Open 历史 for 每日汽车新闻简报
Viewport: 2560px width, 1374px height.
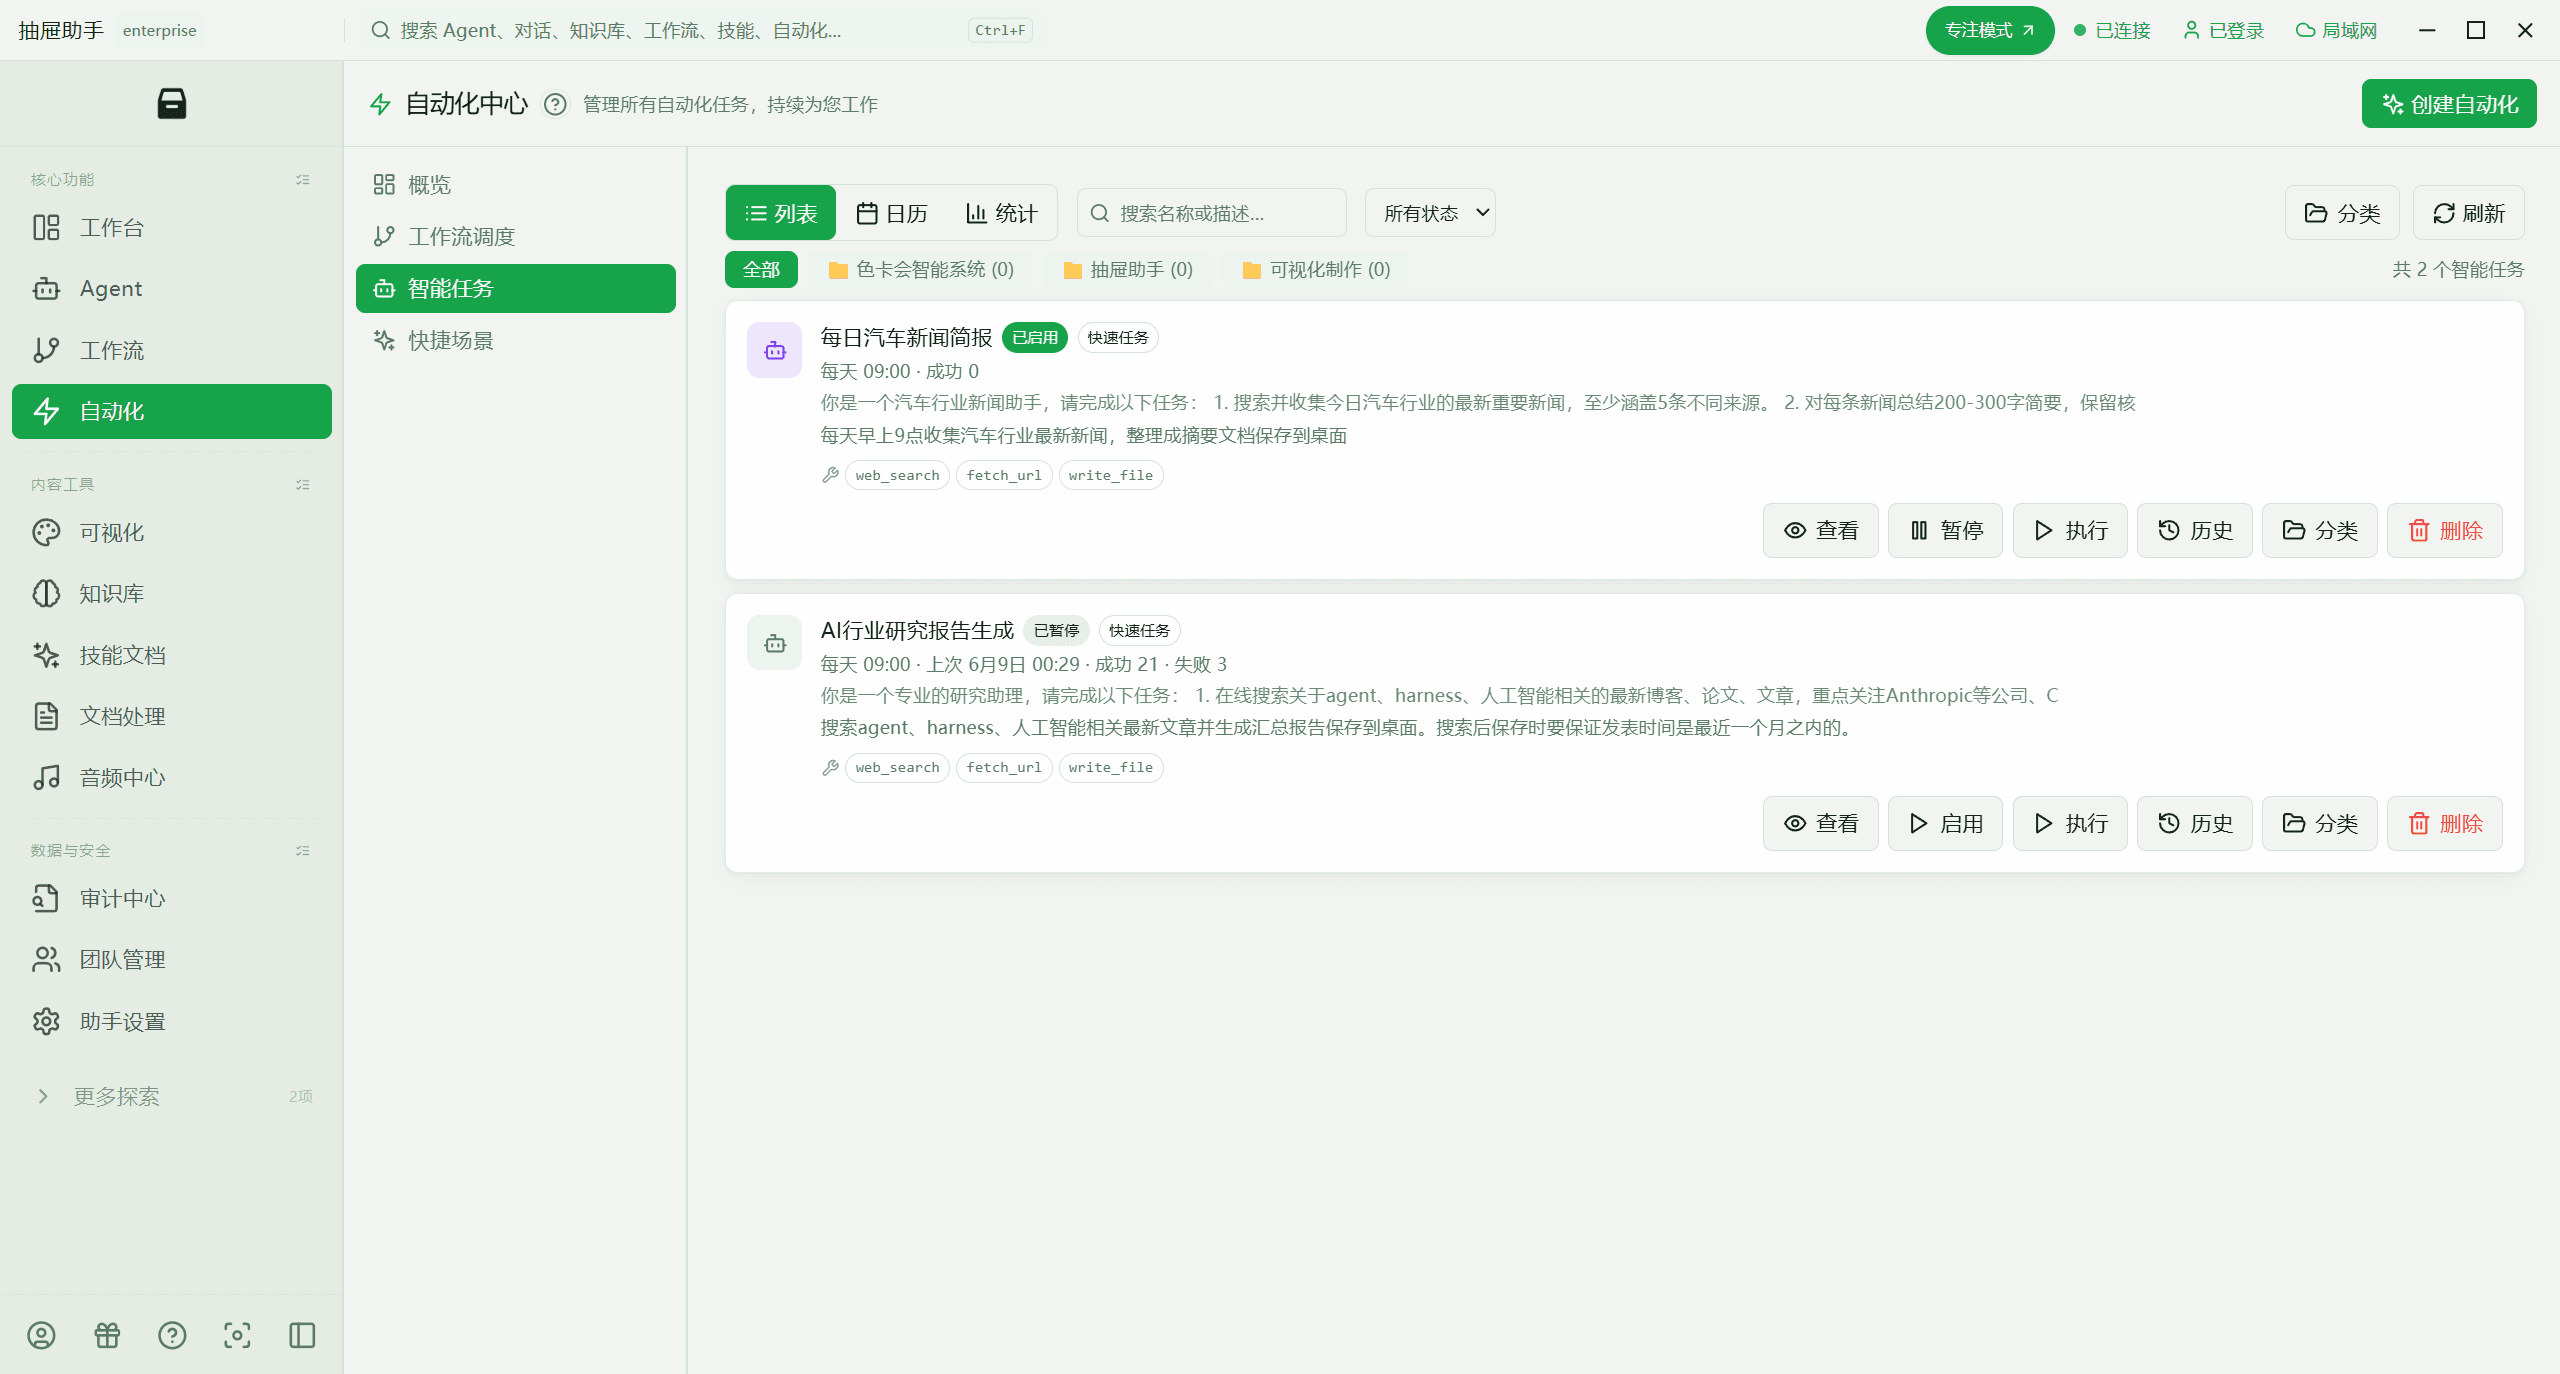click(2195, 530)
